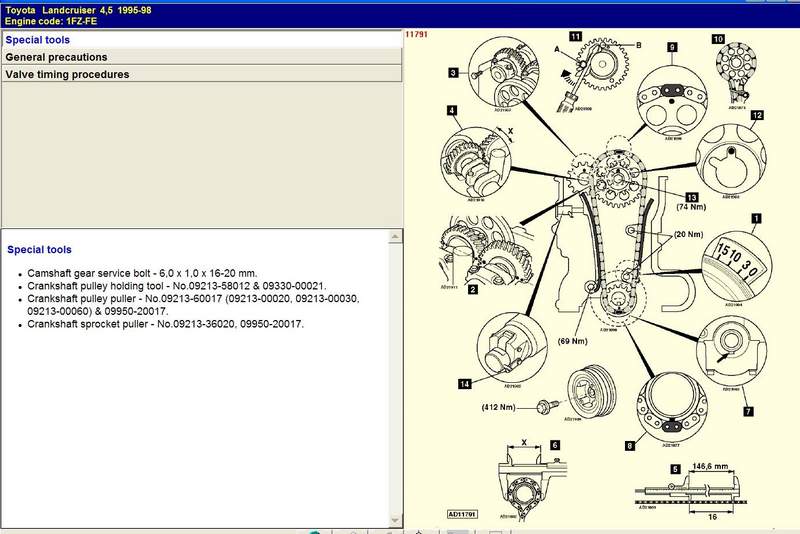Click label 'A' near callout 11
This screenshot has height=534, width=800.
557,49
